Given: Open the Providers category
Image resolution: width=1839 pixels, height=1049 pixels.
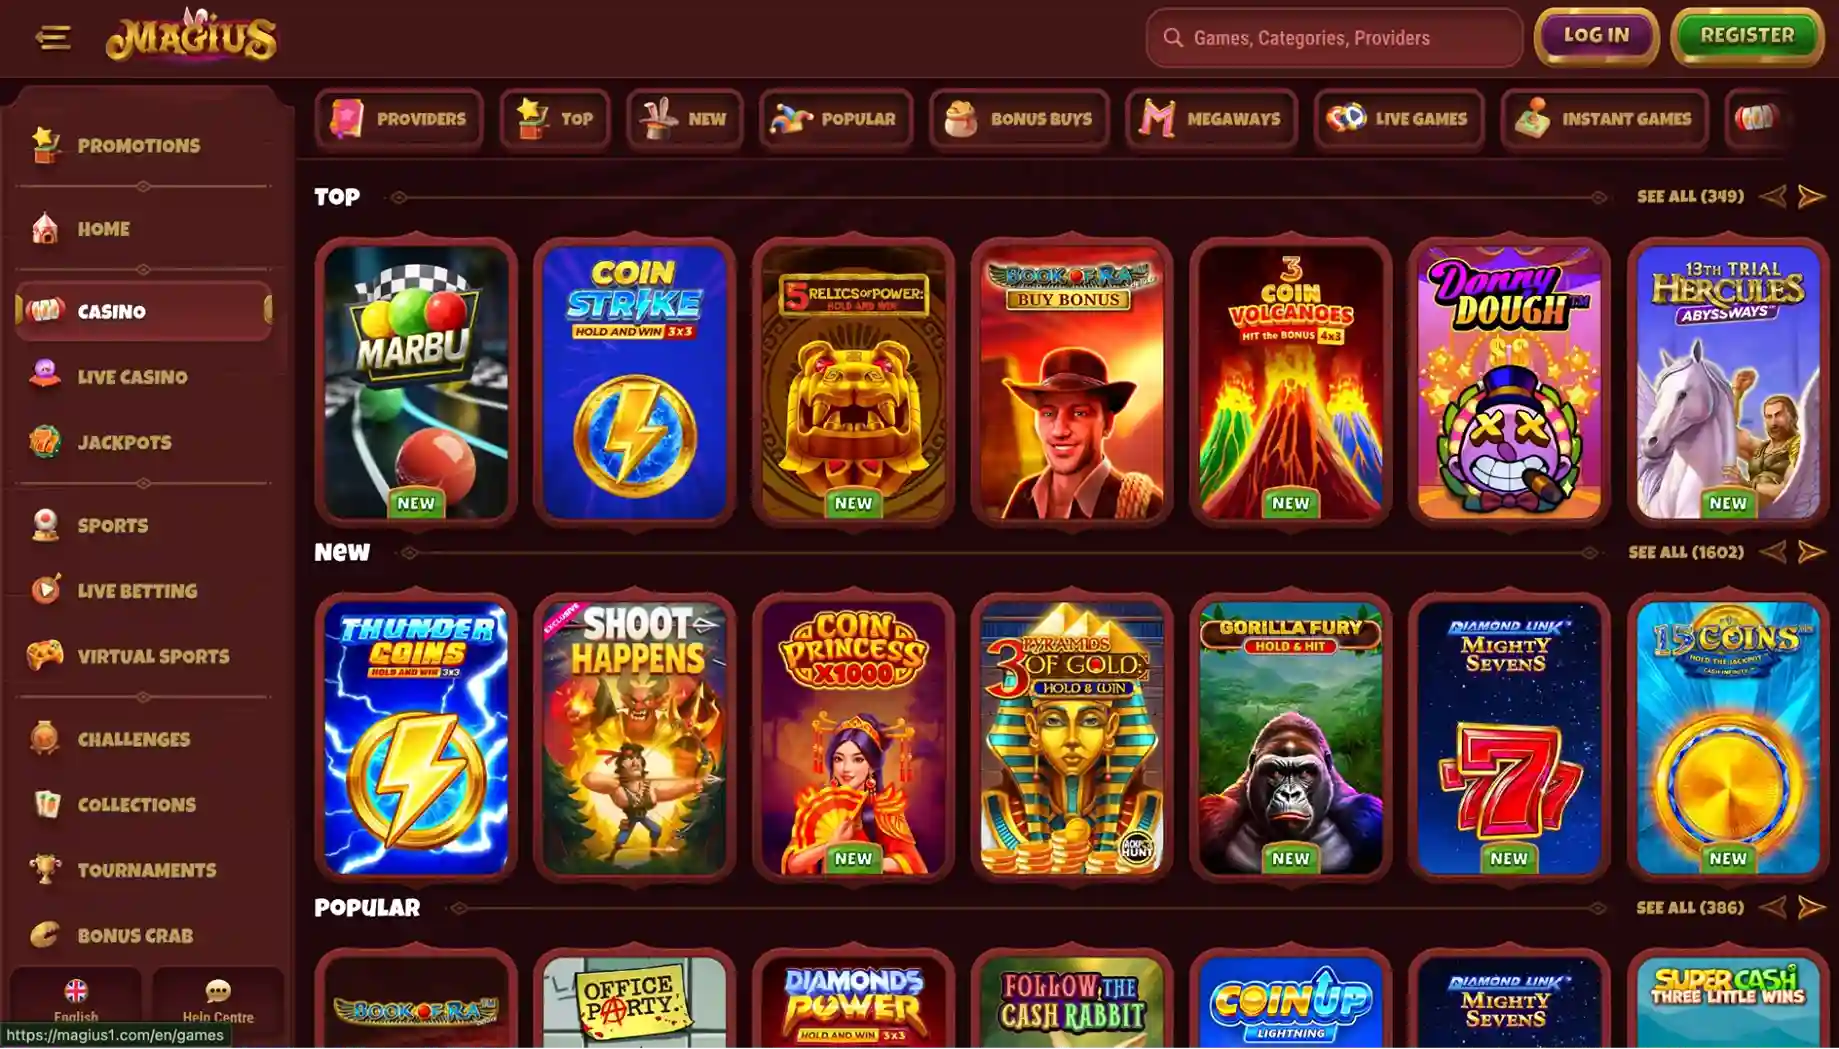Looking at the screenshot, I should point(399,119).
